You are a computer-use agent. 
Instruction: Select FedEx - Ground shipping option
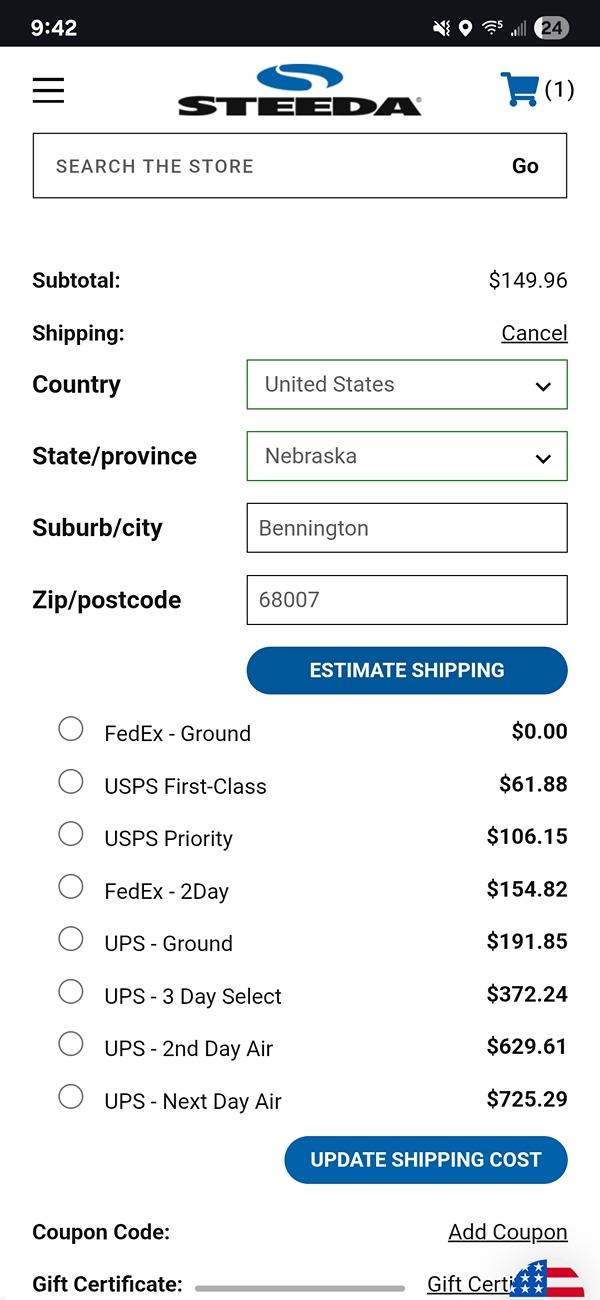pos(71,729)
